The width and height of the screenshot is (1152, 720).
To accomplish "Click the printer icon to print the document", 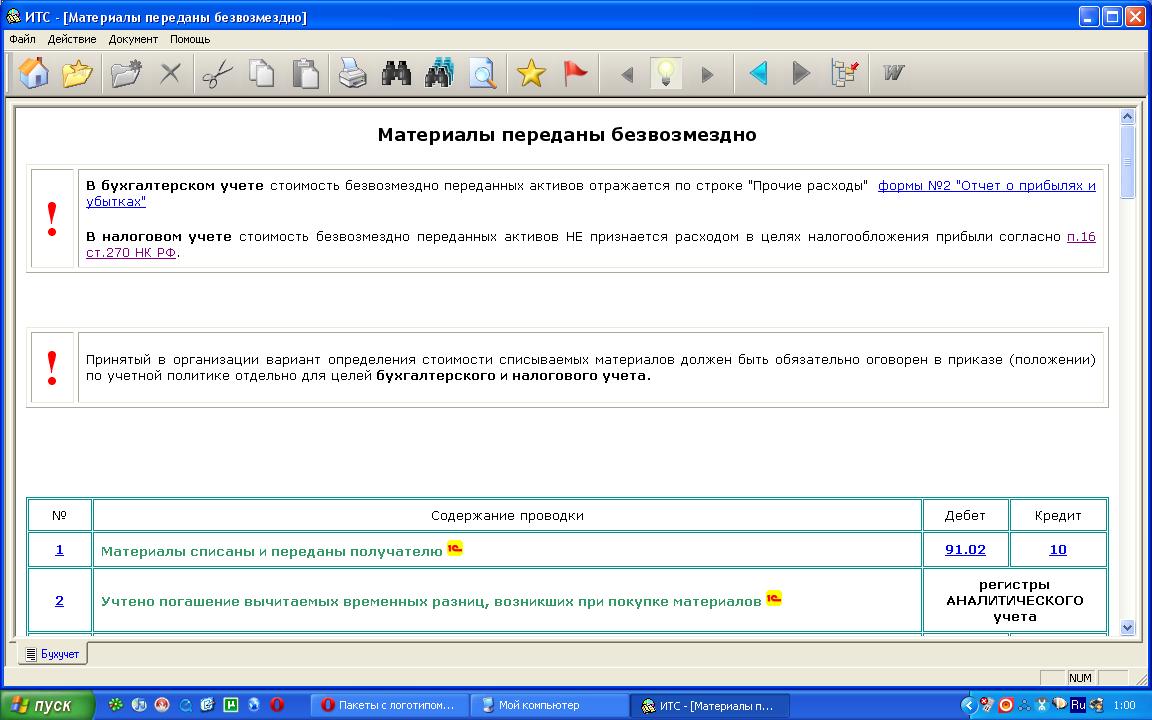I will (x=352, y=74).
